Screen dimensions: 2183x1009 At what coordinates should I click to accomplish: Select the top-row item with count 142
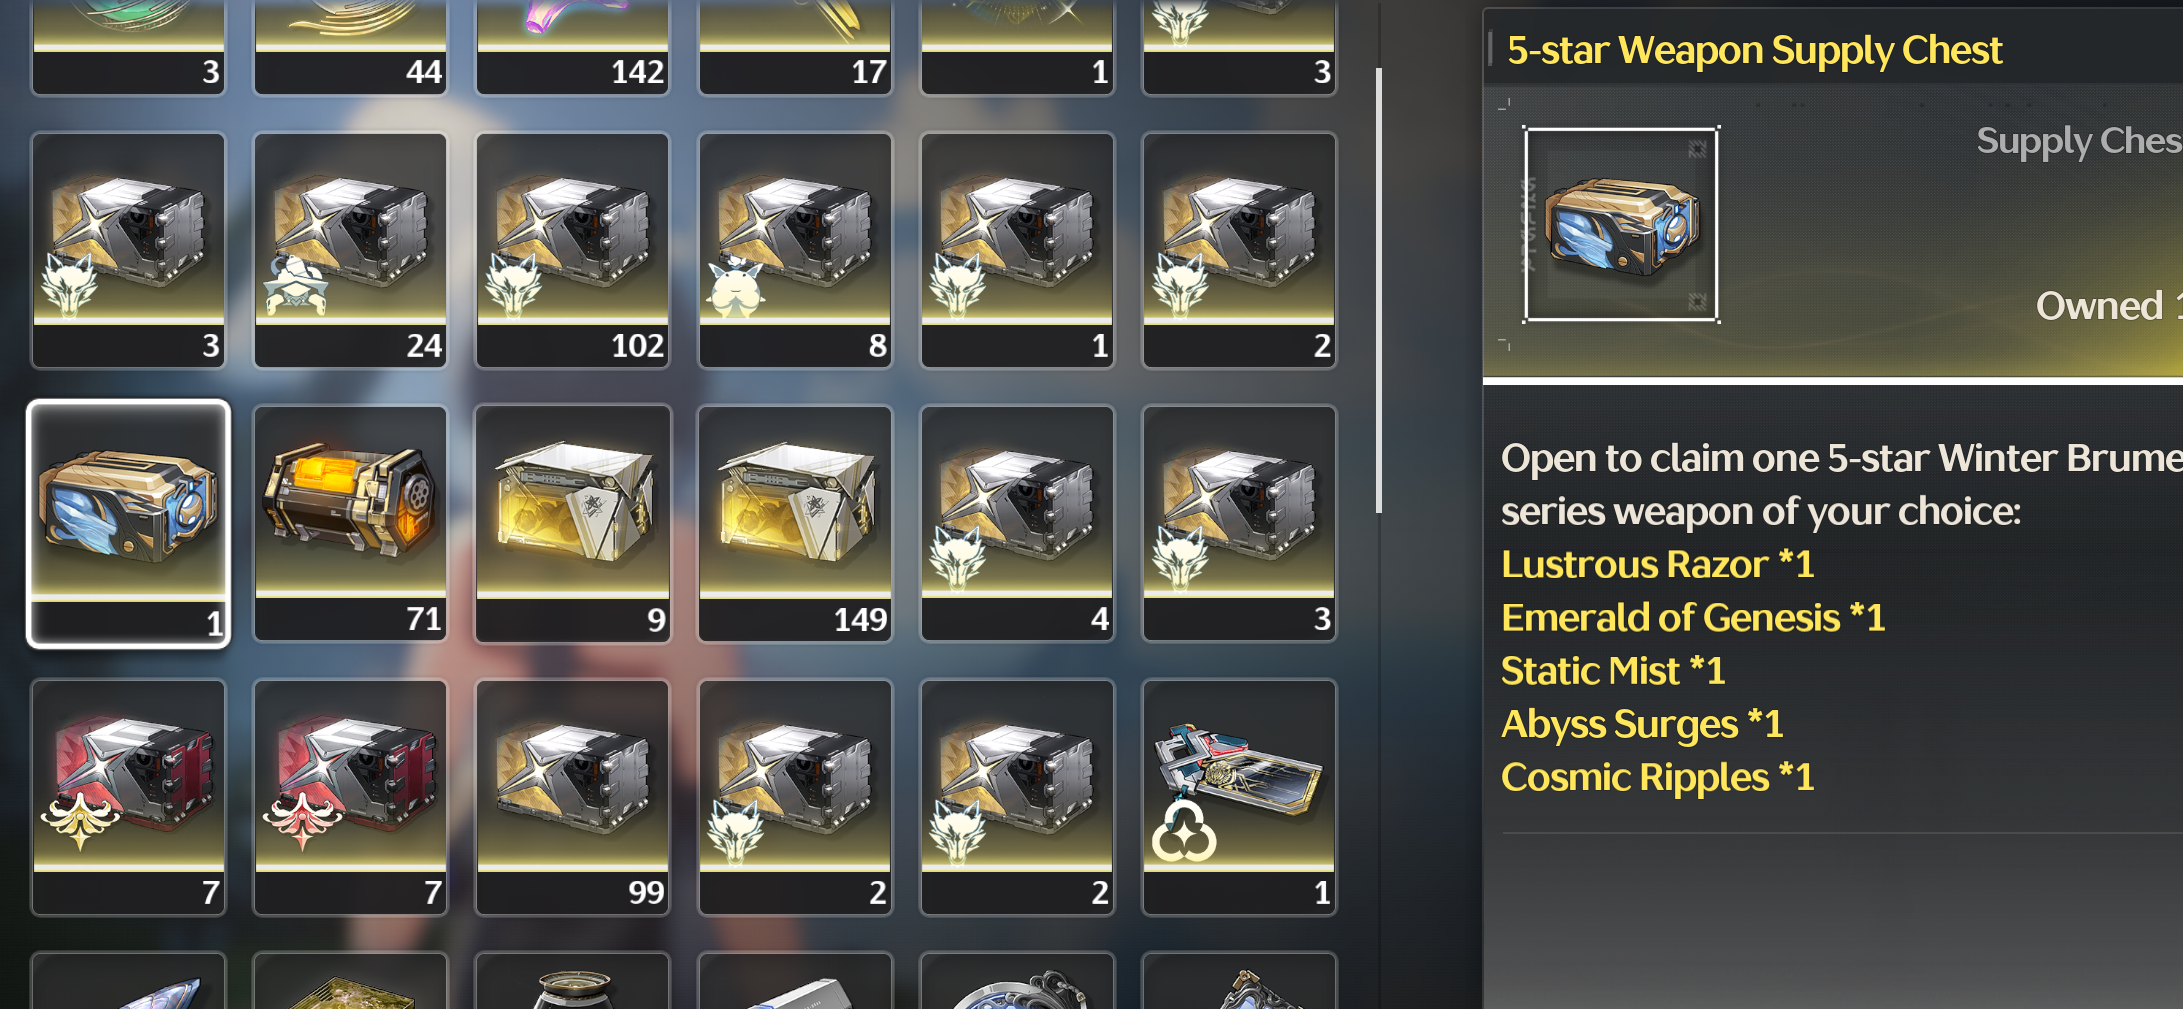pyautogui.click(x=572, y=47)
